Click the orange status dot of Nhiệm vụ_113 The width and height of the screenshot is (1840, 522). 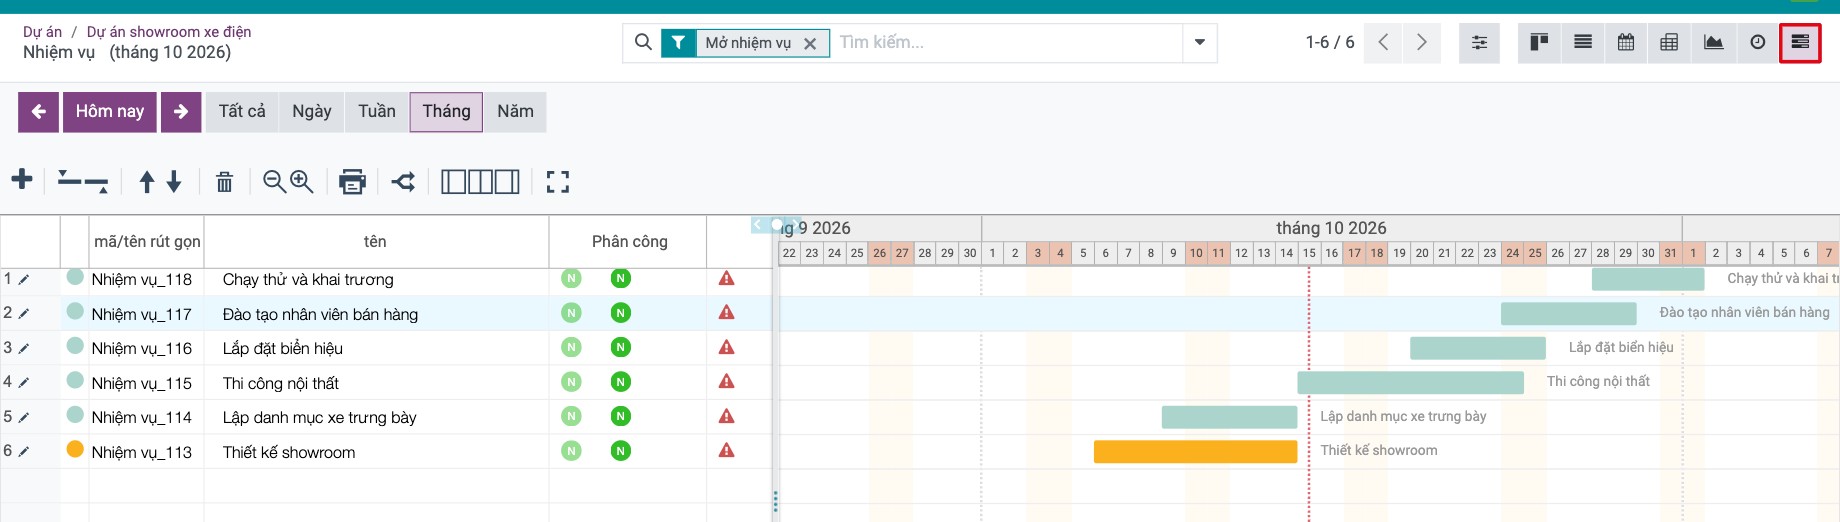[75, 449]
